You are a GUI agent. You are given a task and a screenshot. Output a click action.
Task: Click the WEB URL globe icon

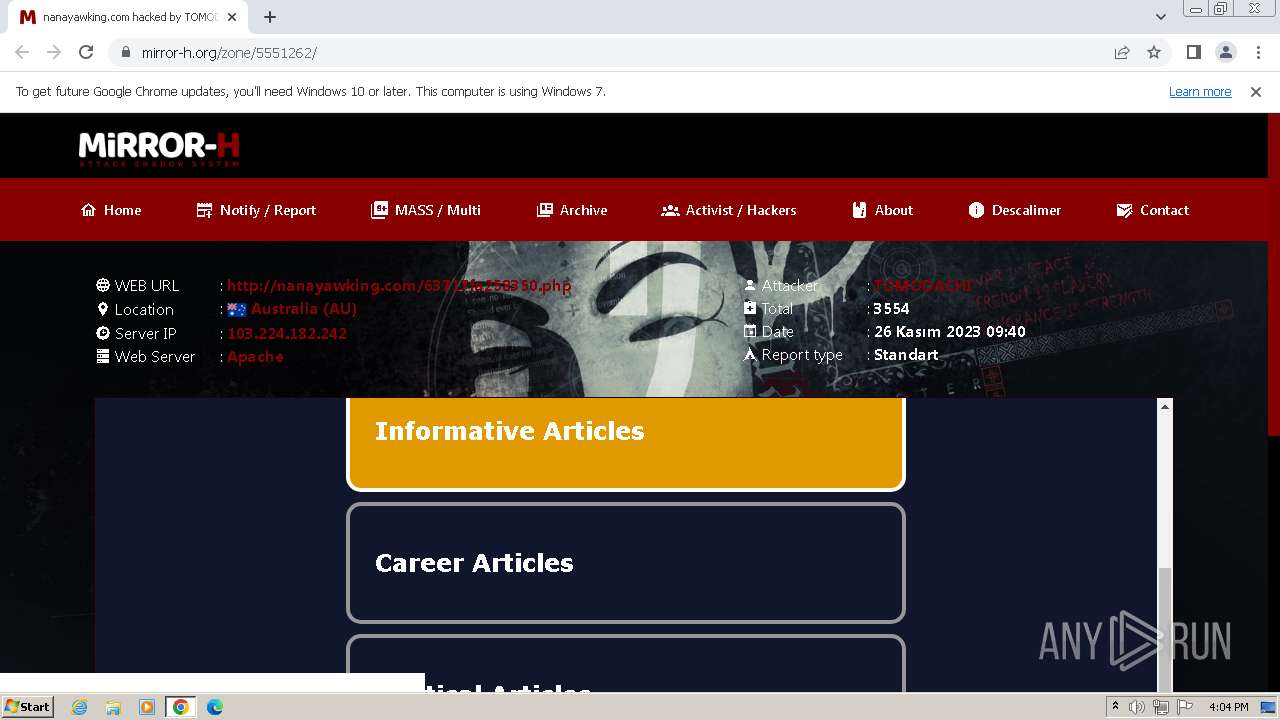click(103, 285)
